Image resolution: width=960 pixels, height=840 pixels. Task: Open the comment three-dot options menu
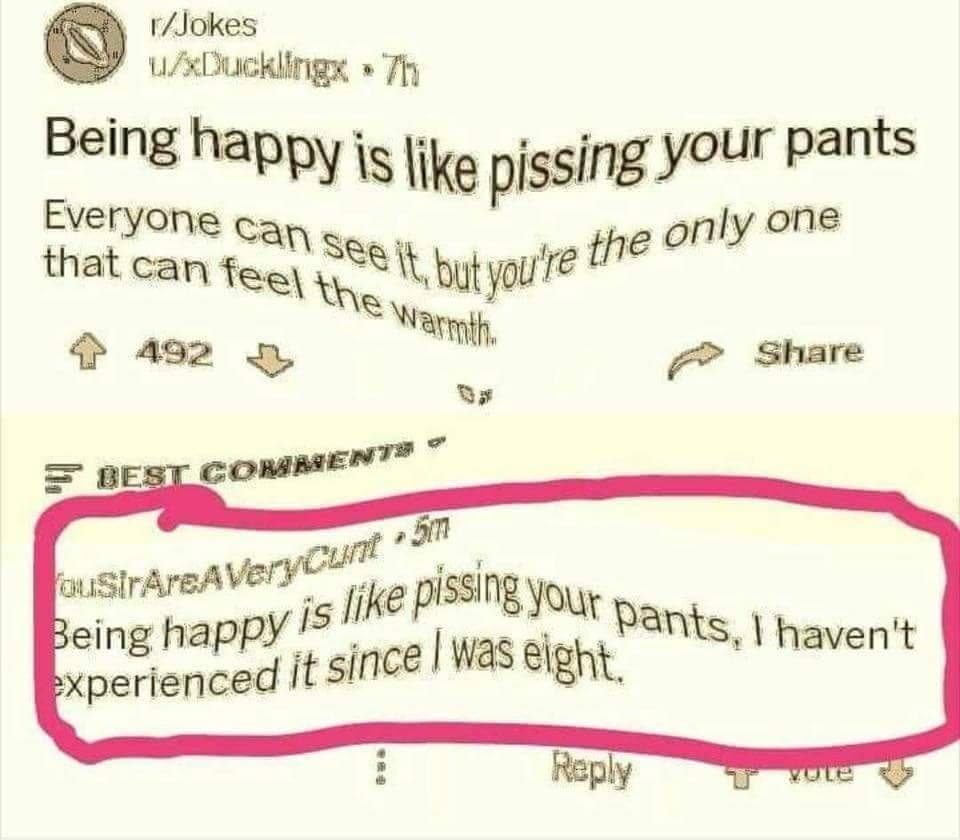pos(381,767)
